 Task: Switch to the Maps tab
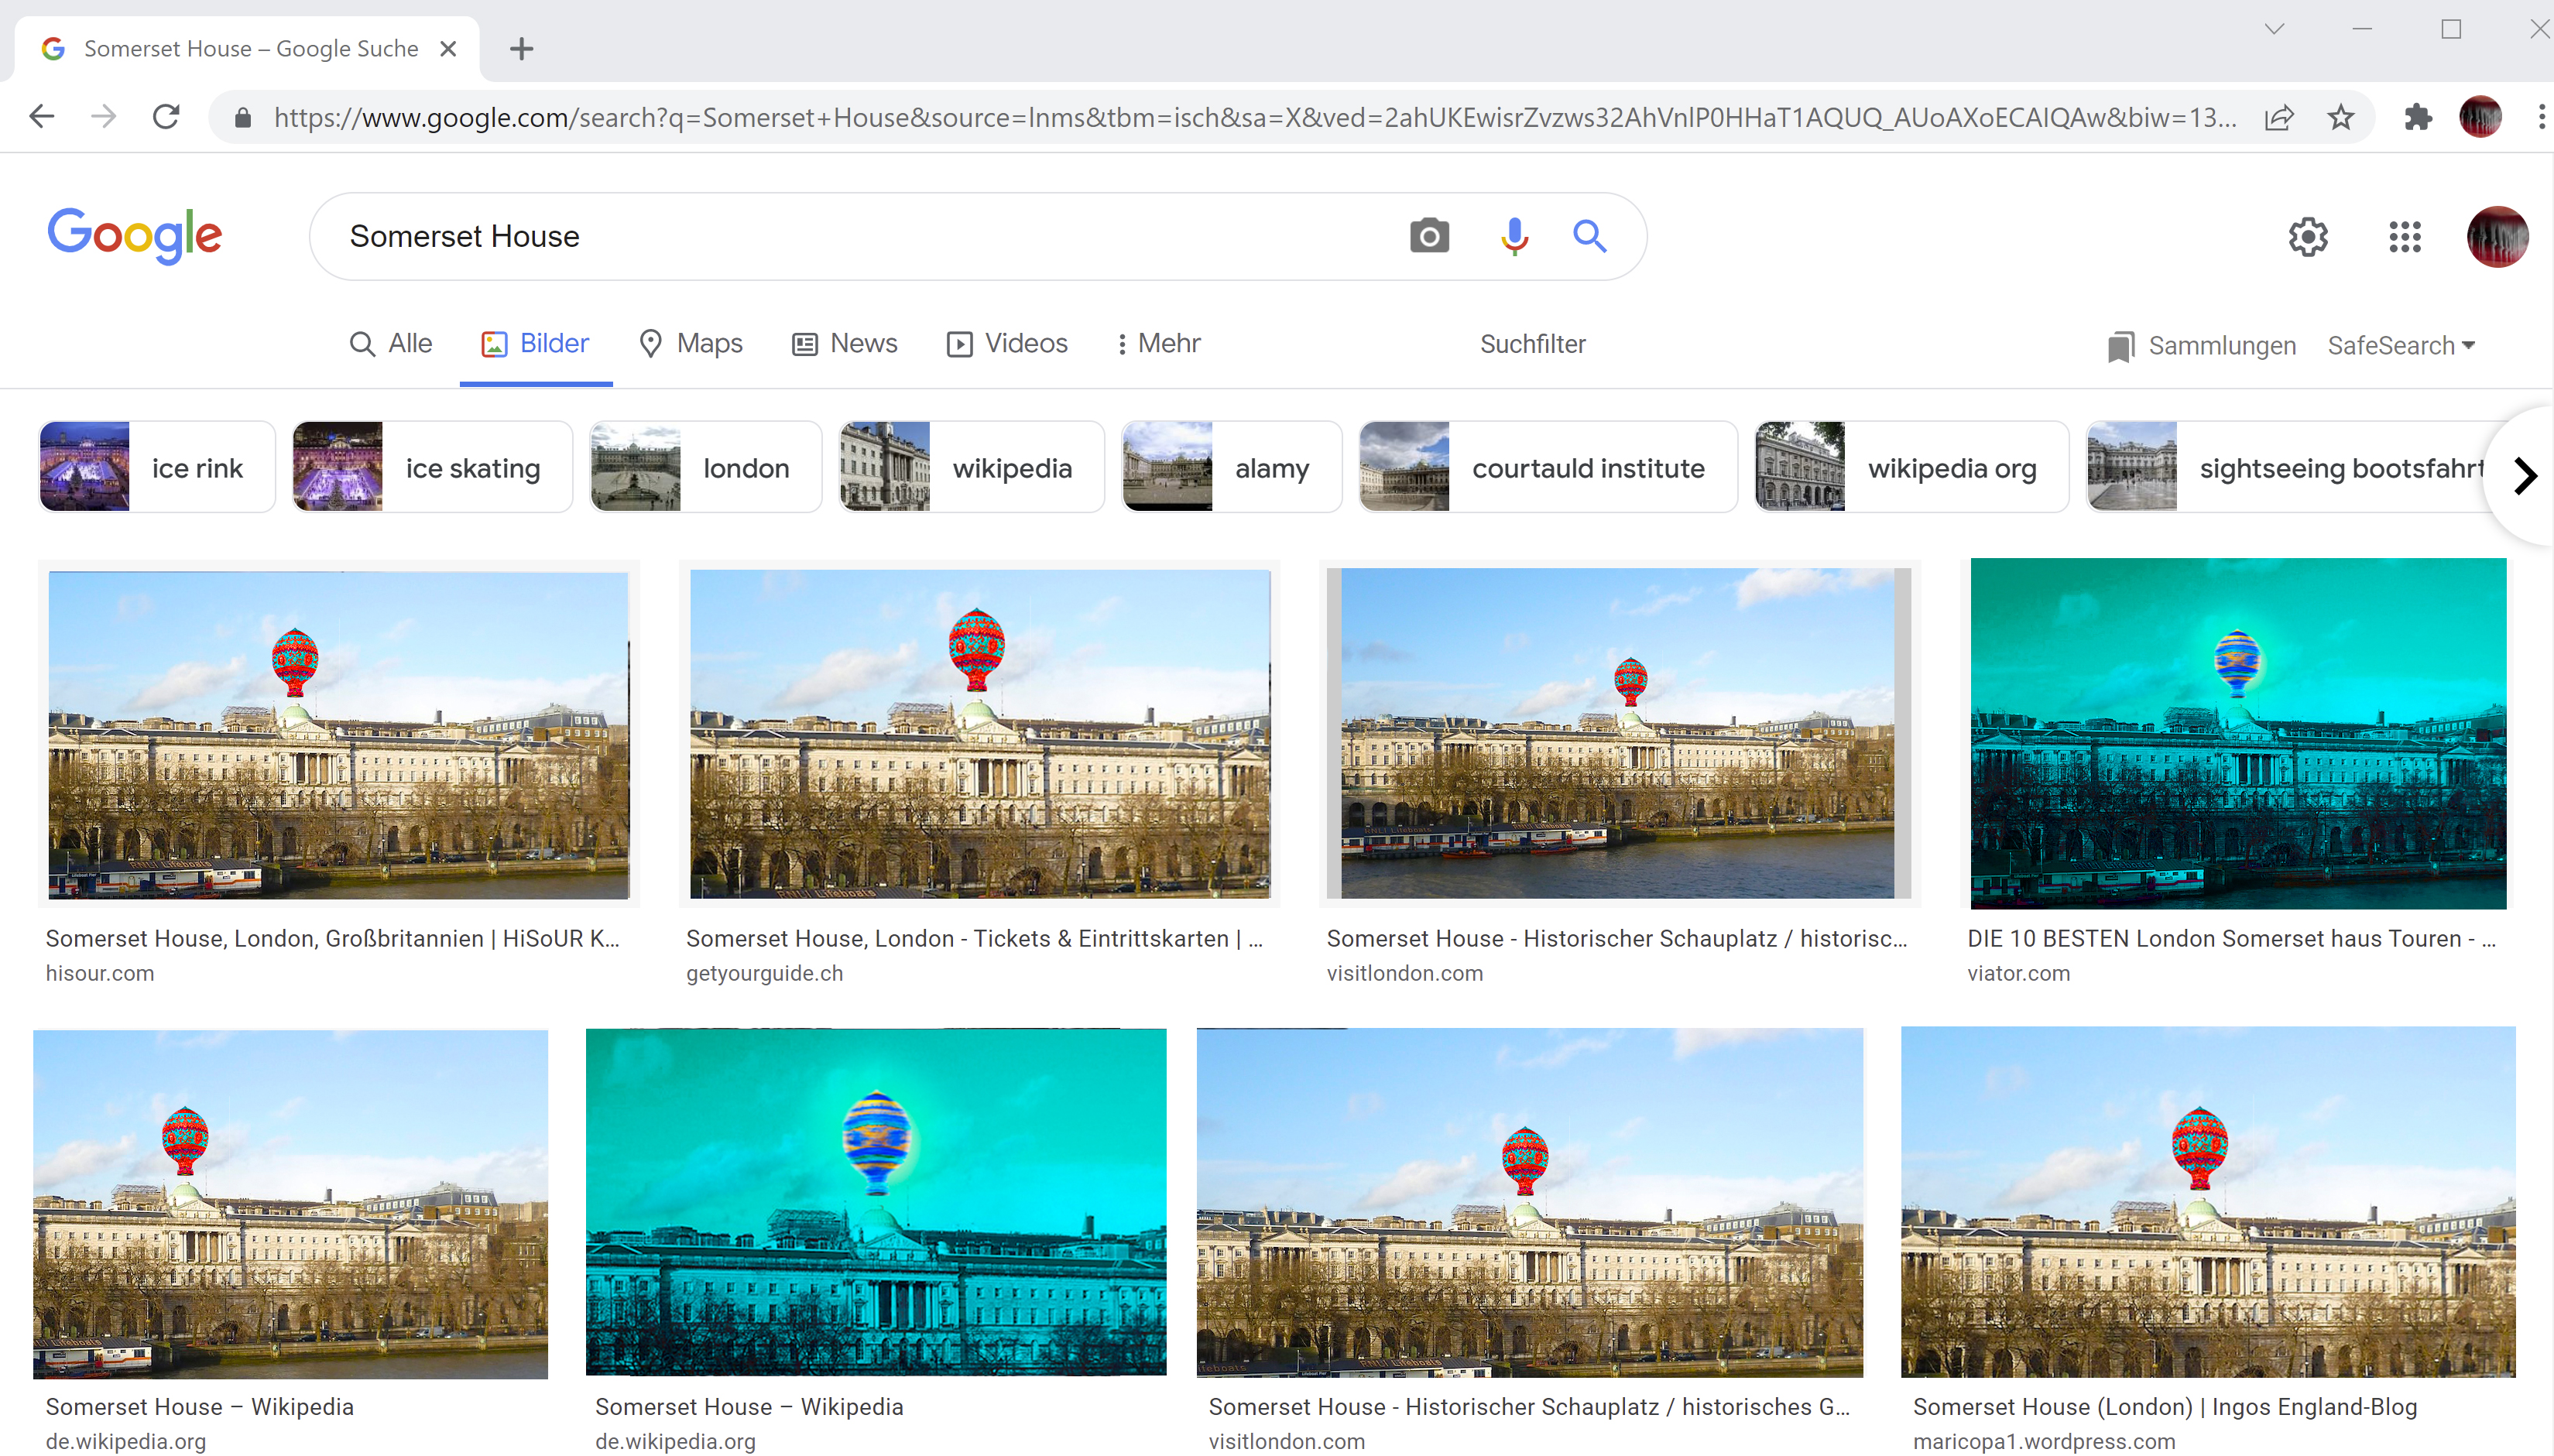coord(691,343)
